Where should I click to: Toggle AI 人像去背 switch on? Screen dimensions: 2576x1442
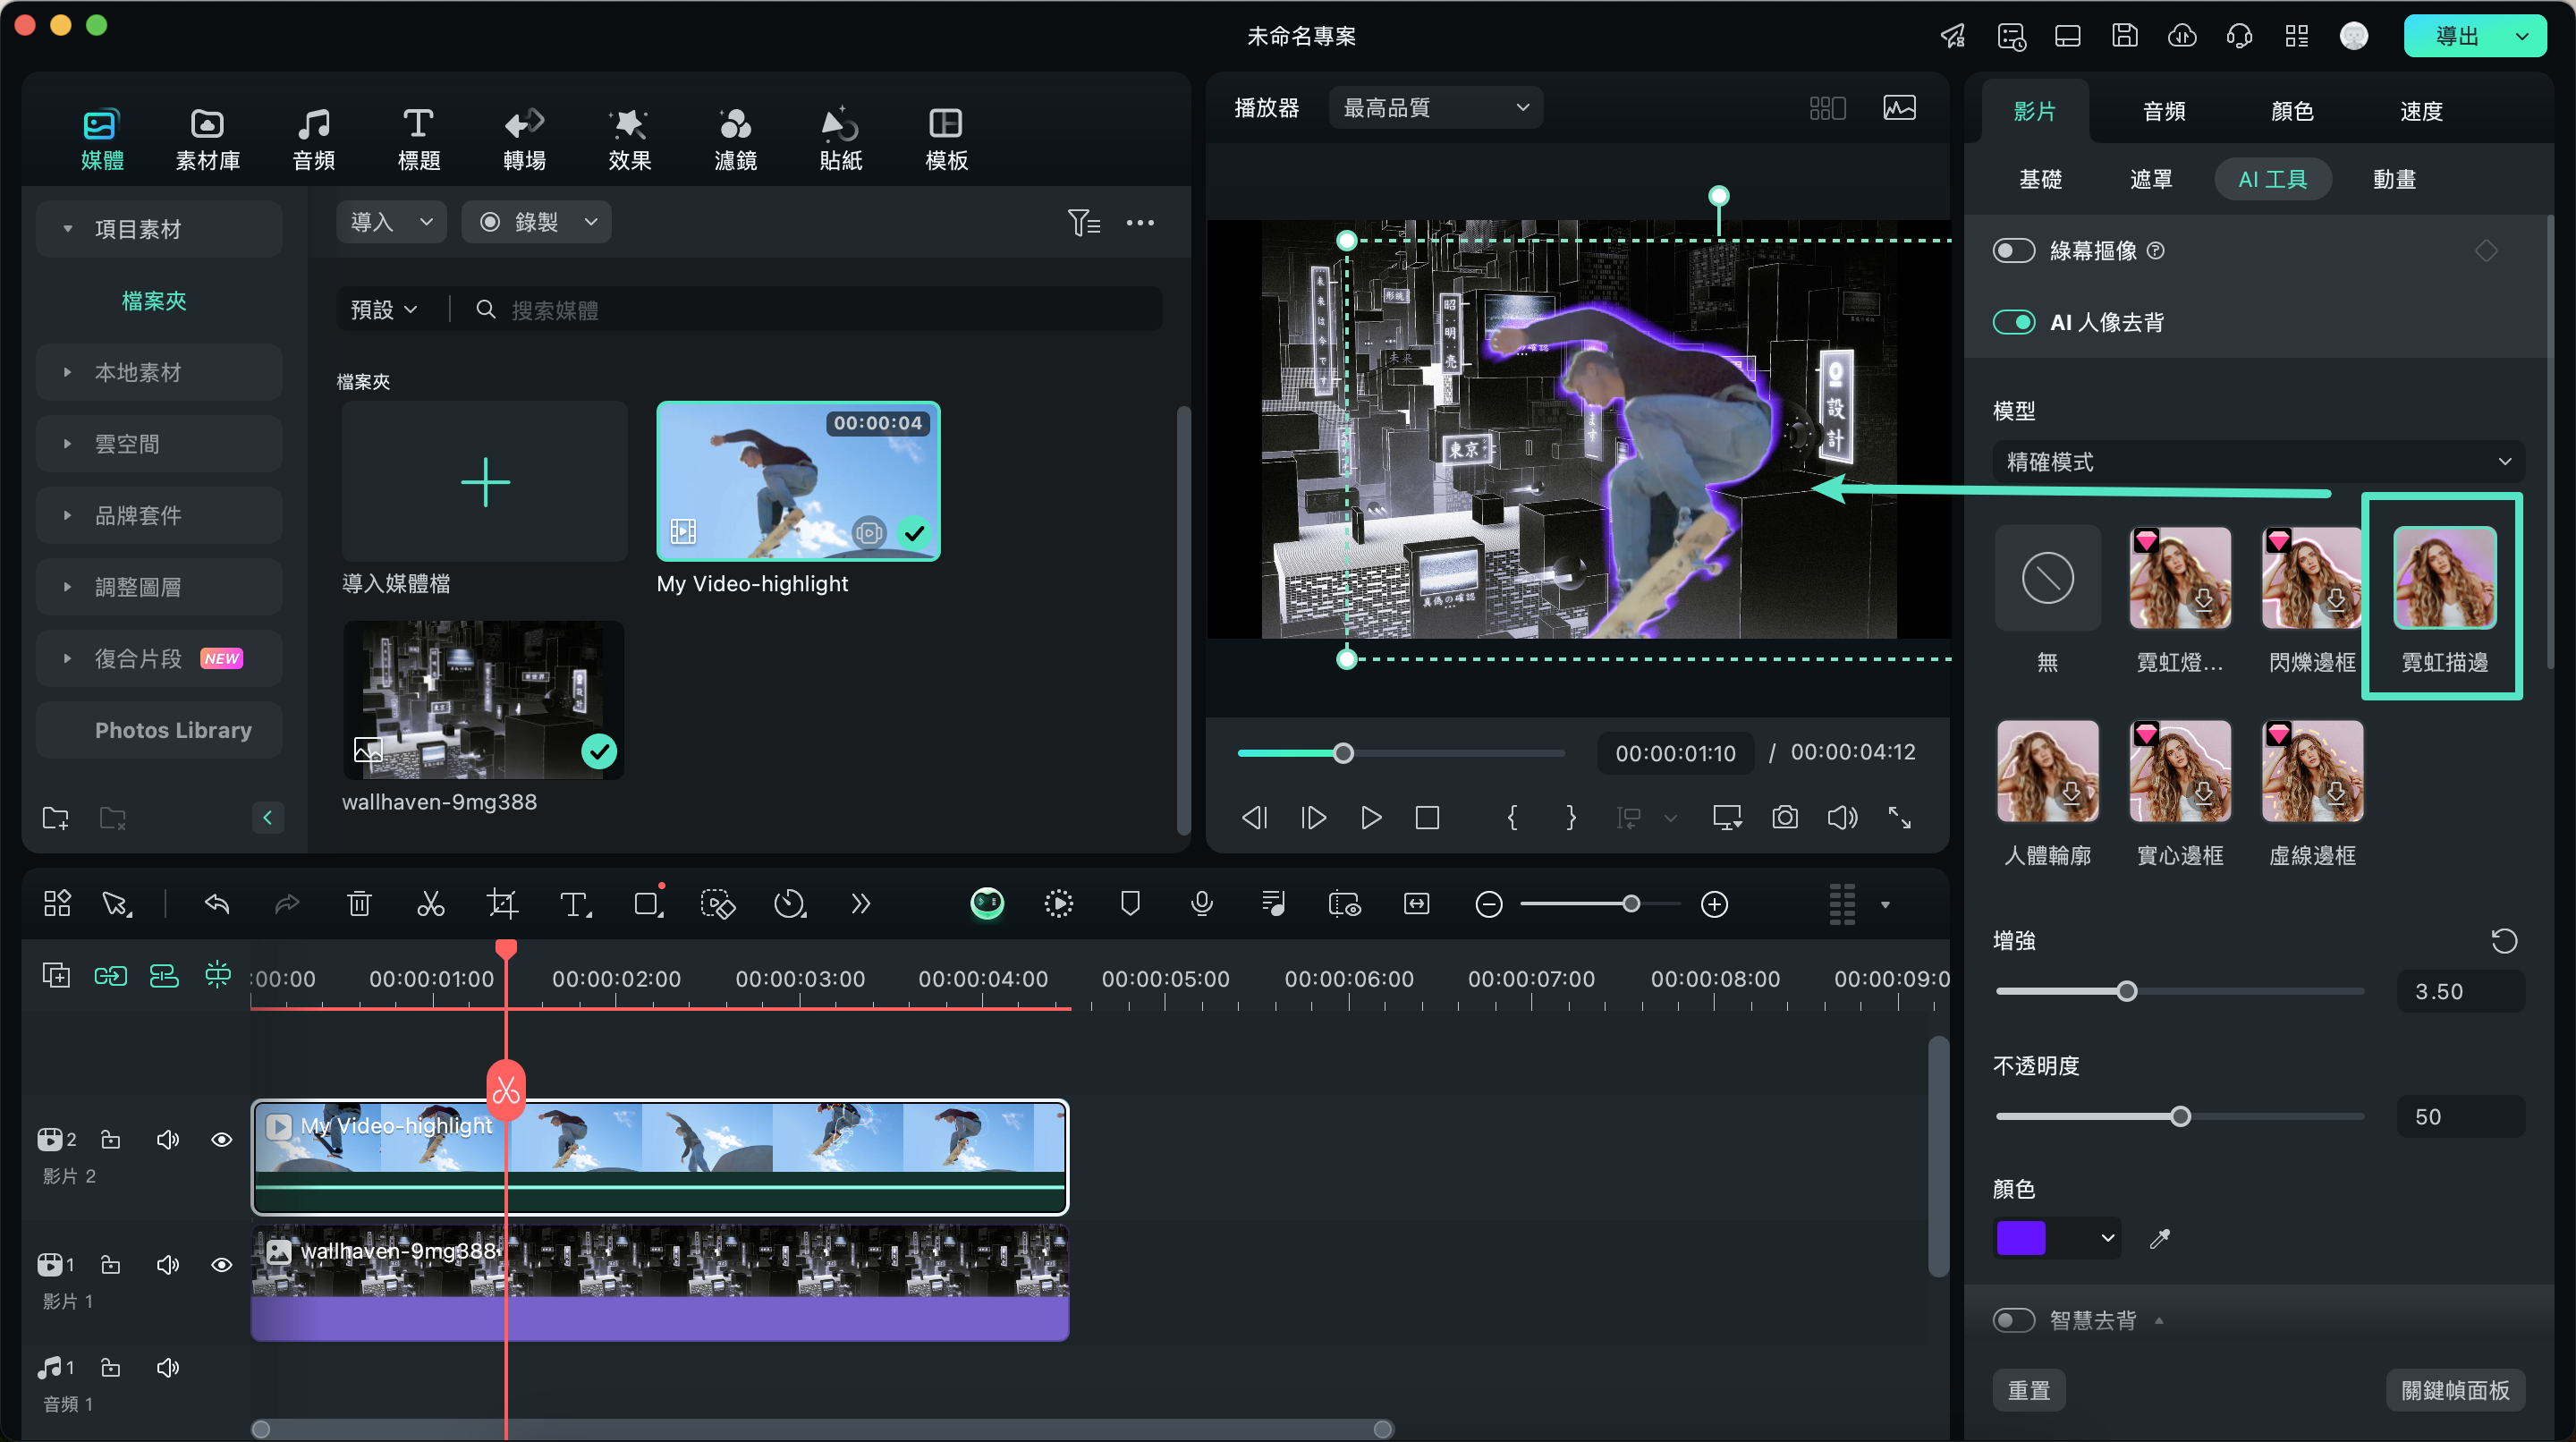2017,320
